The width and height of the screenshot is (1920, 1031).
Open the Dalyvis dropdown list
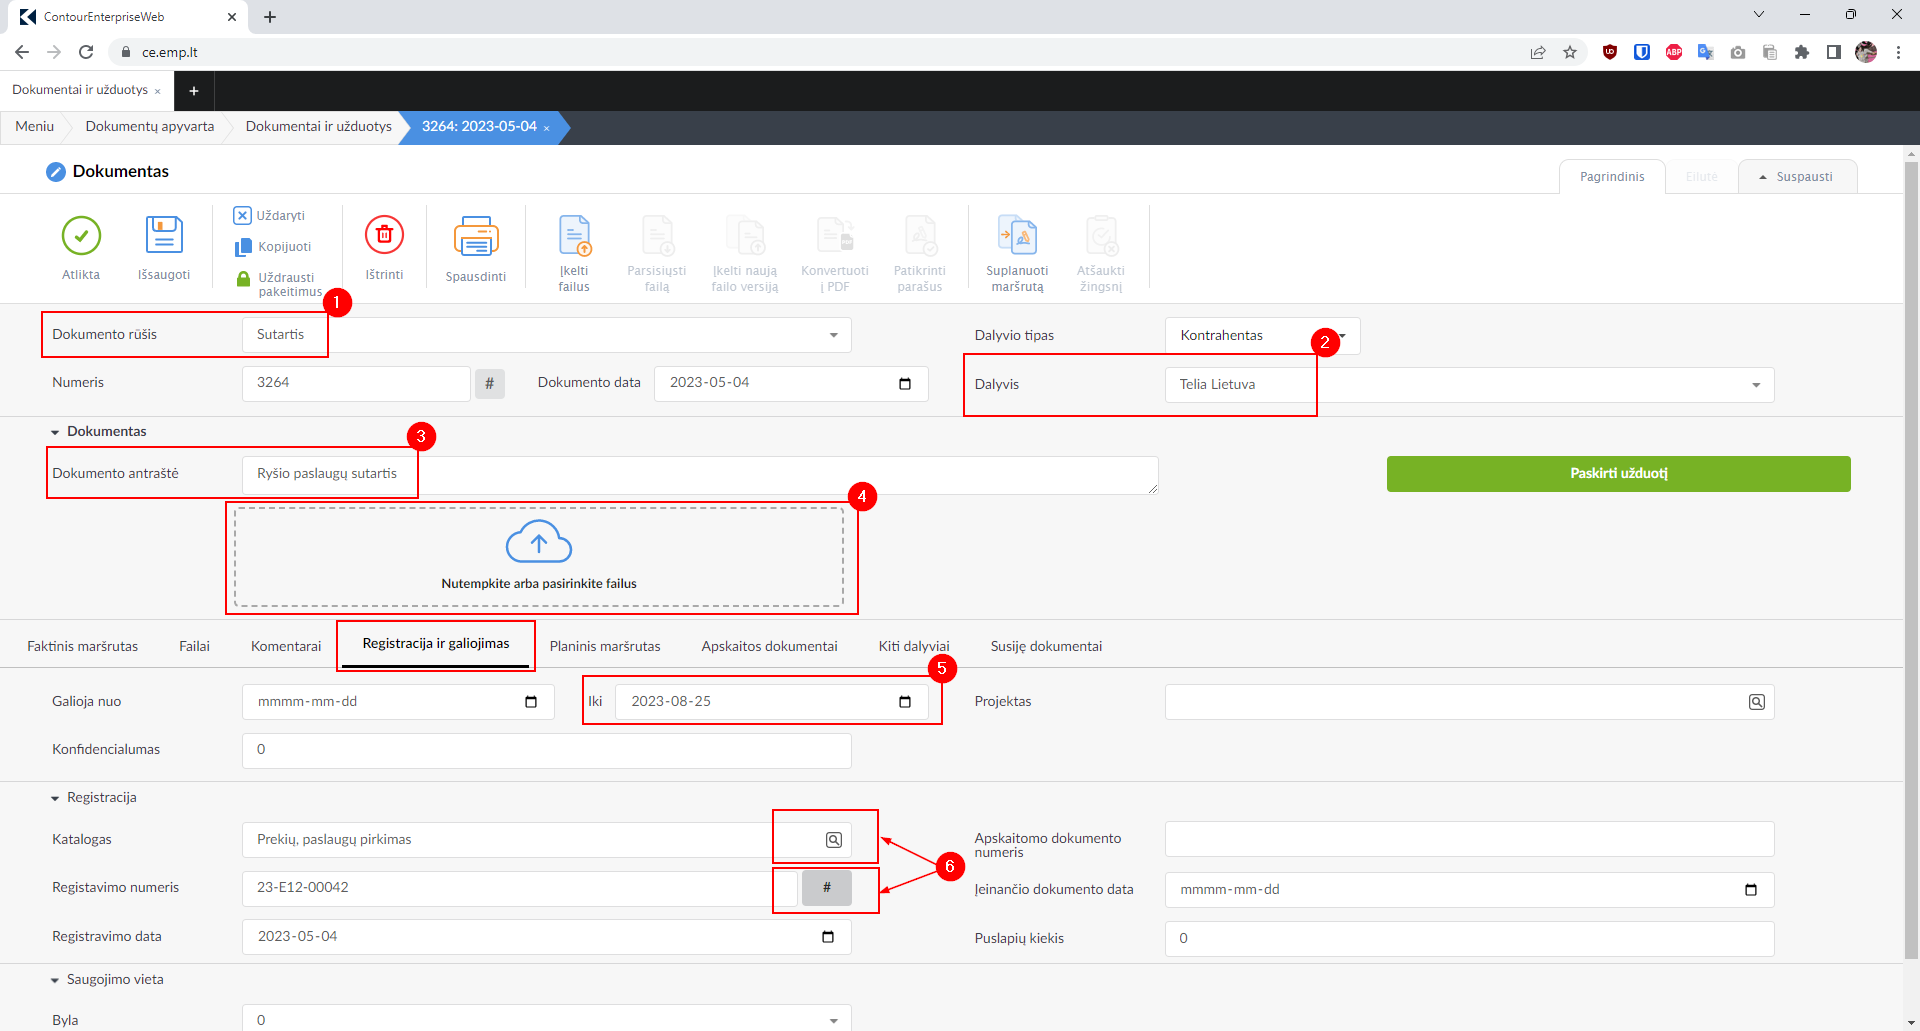pos(1755,386)
